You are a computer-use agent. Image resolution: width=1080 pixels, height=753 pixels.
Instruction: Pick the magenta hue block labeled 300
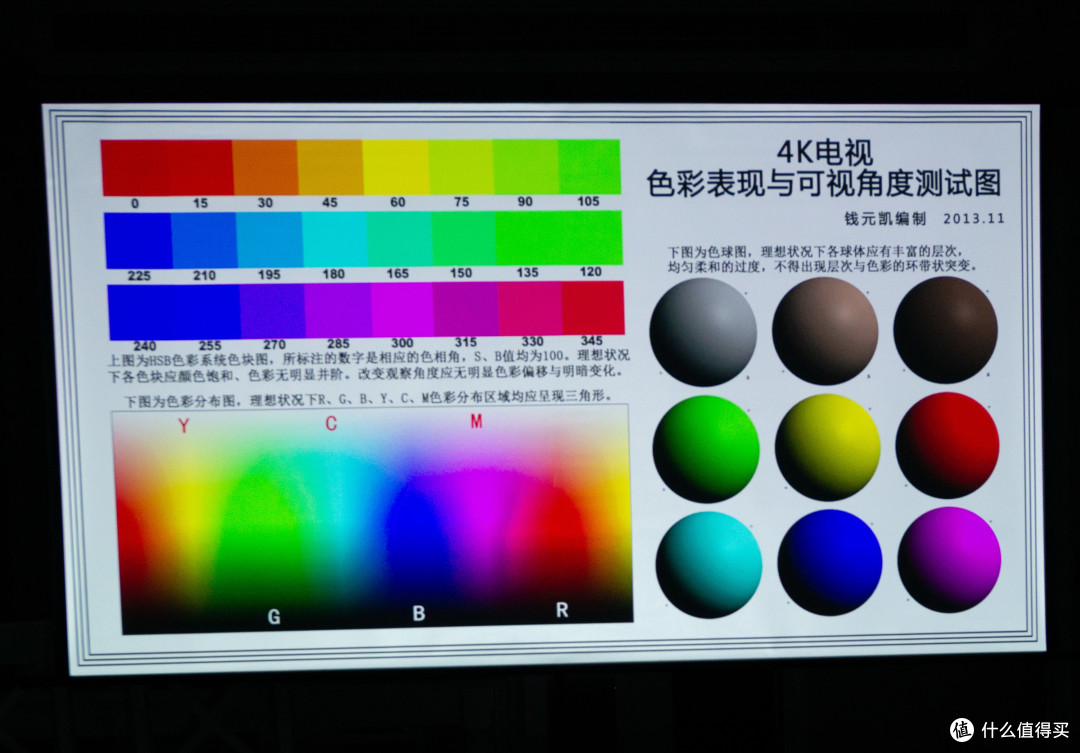[x=402, y=309]
